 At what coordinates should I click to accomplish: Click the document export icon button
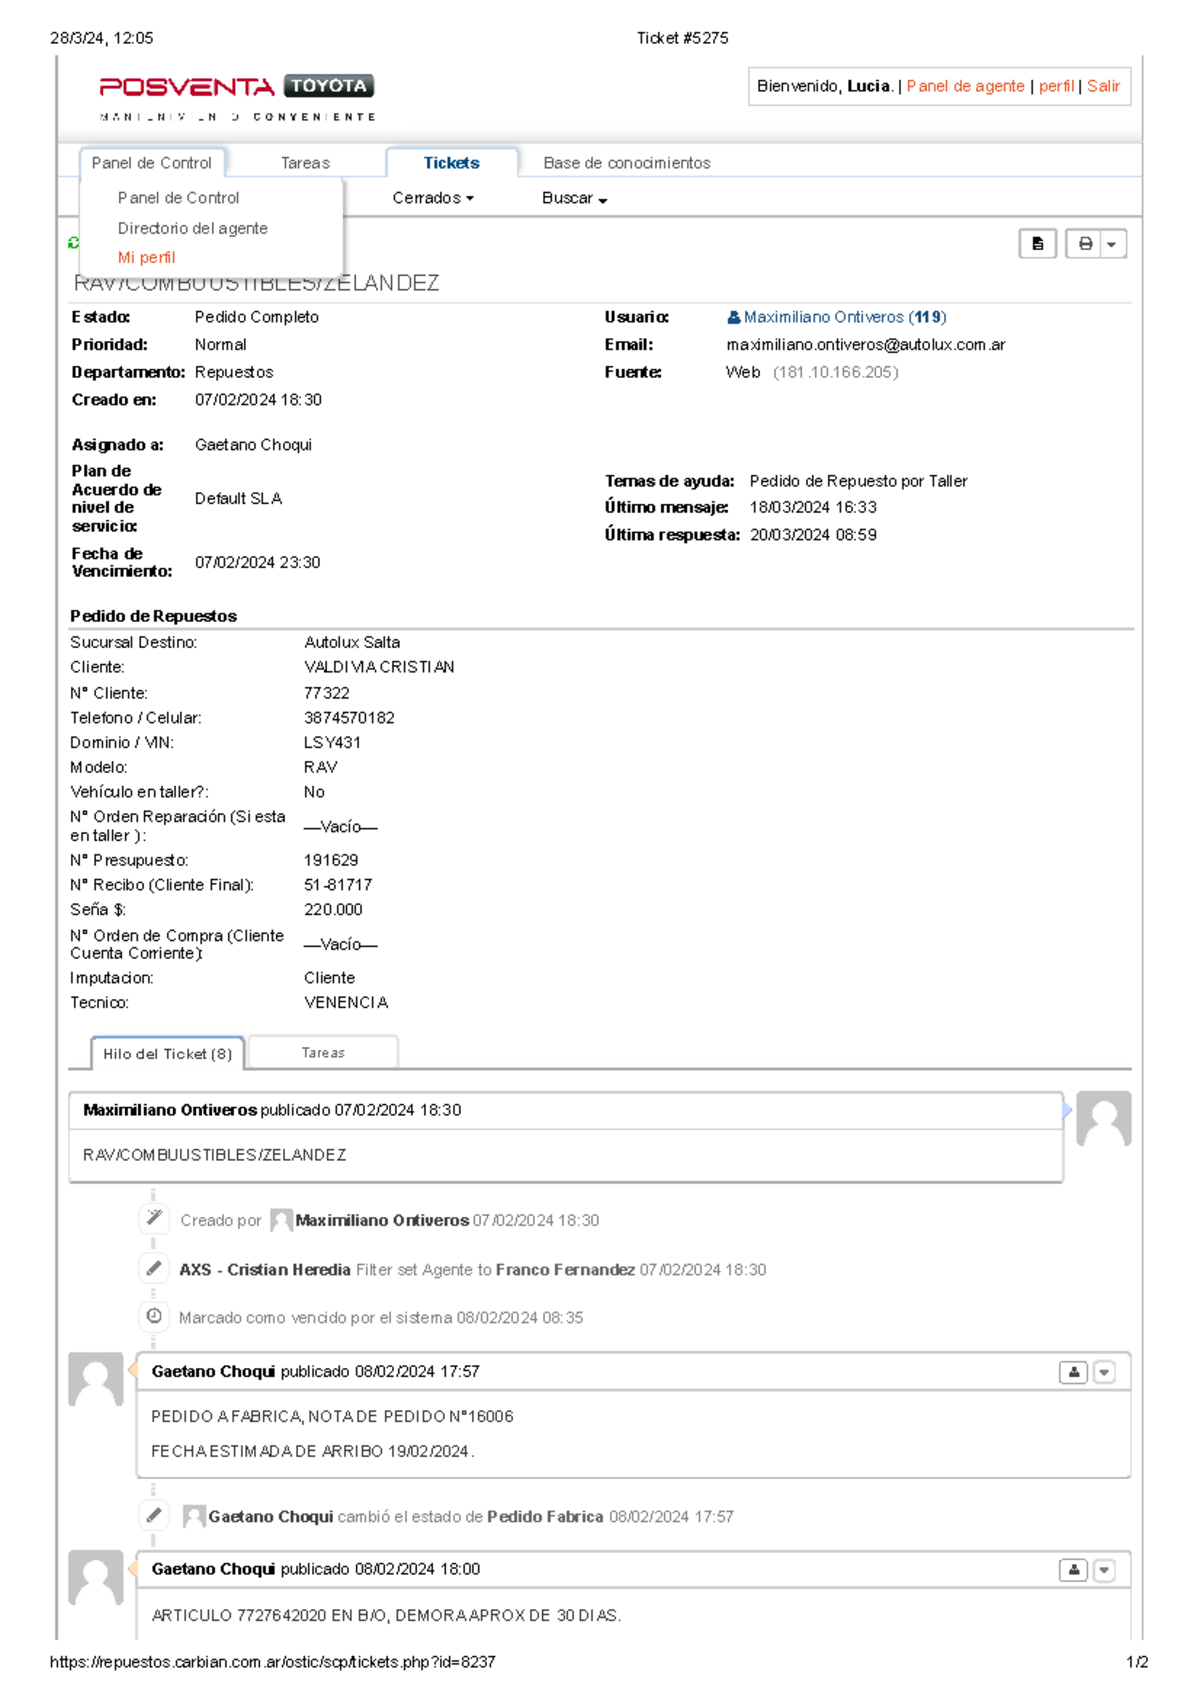pyautogui.click(x=1037, y=244)
